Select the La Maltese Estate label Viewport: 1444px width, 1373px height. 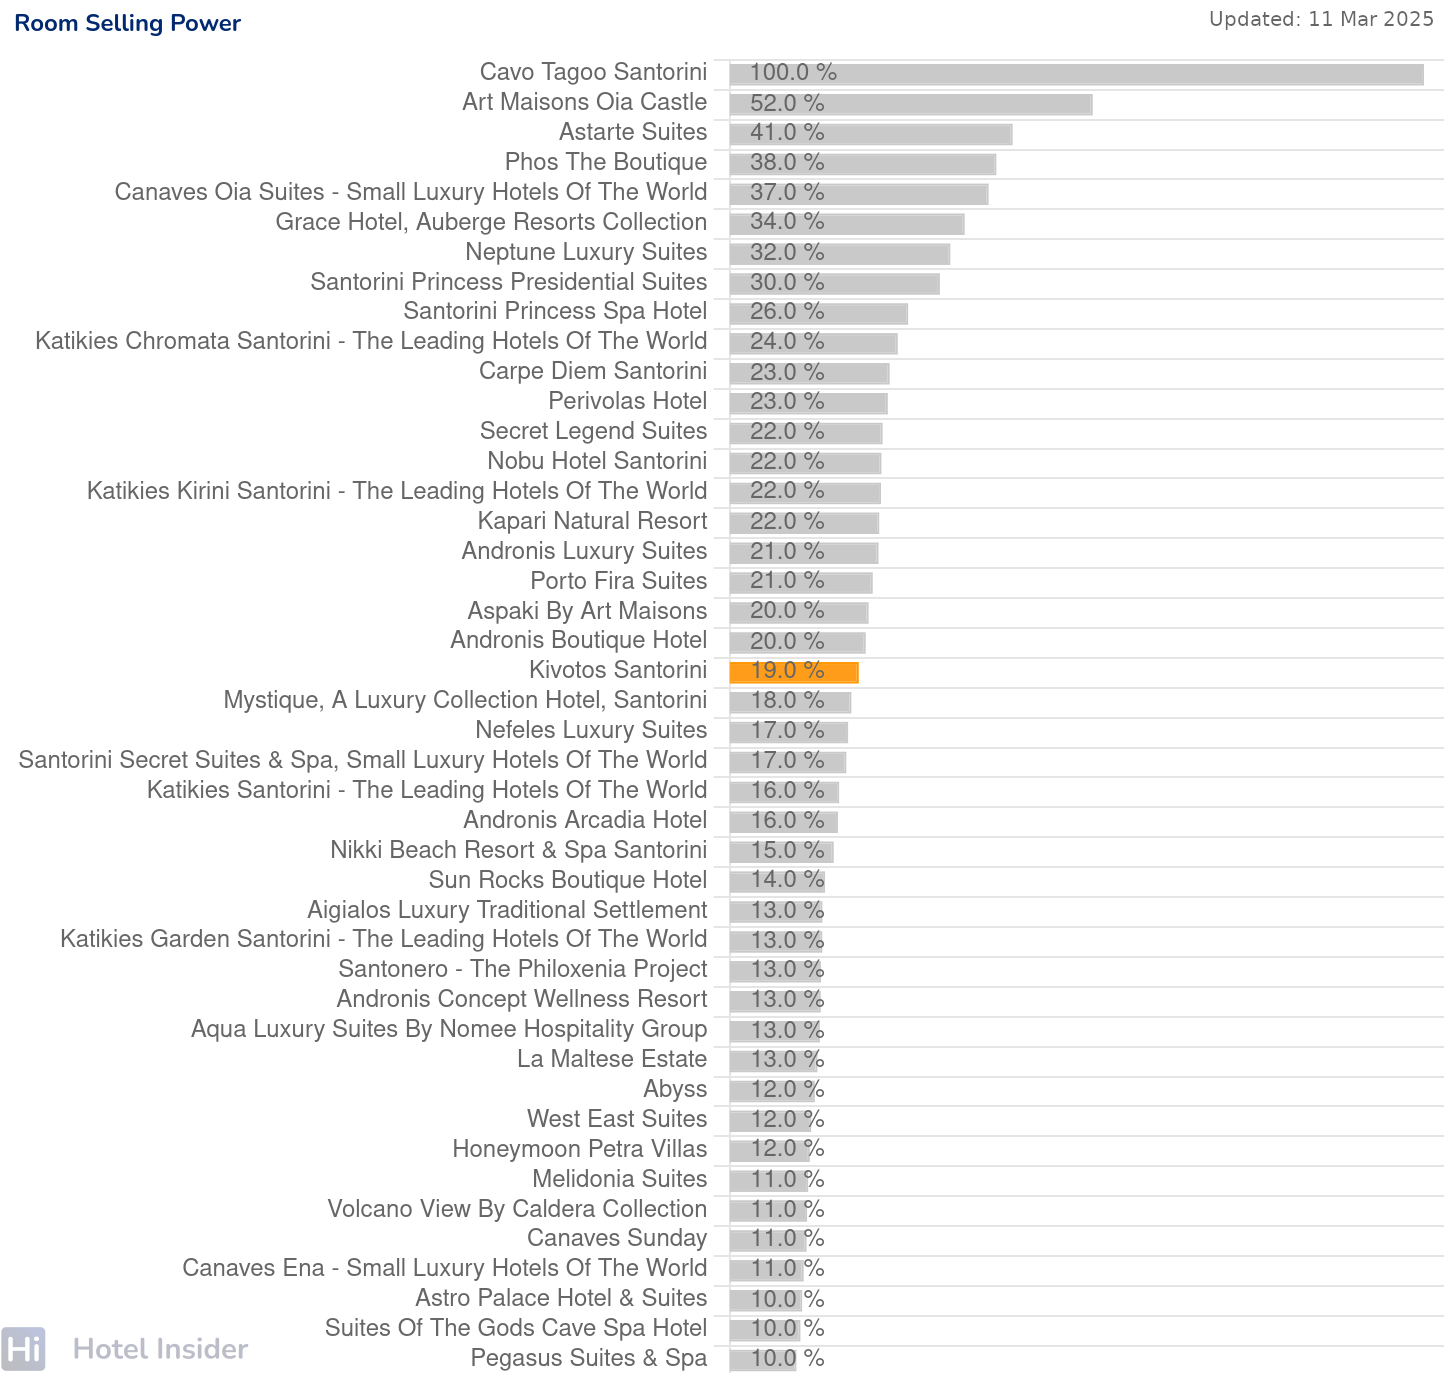tap(612, 1059)
